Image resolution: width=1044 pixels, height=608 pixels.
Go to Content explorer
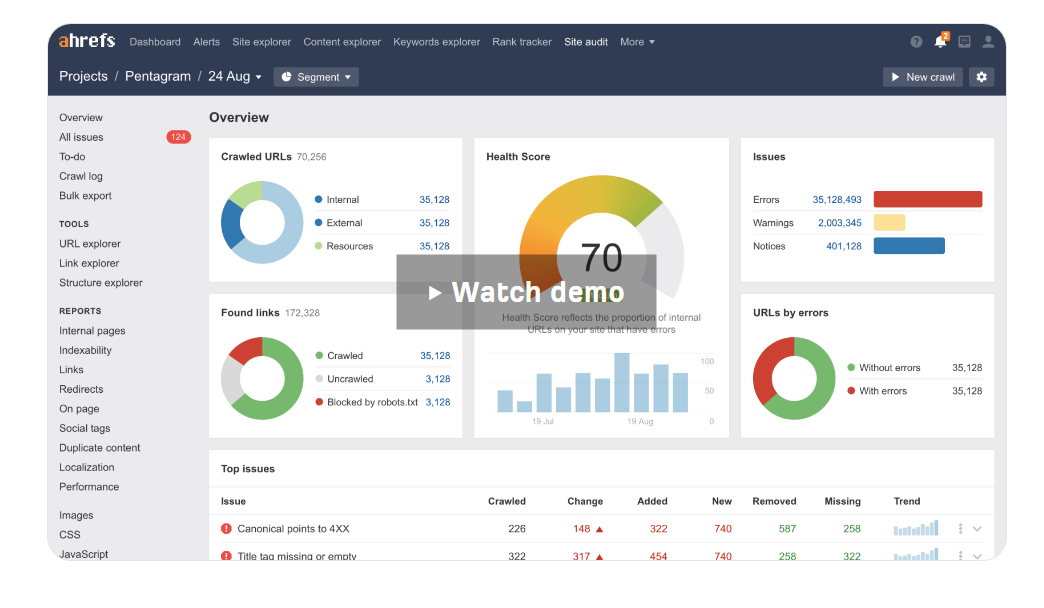coord(342,42)
